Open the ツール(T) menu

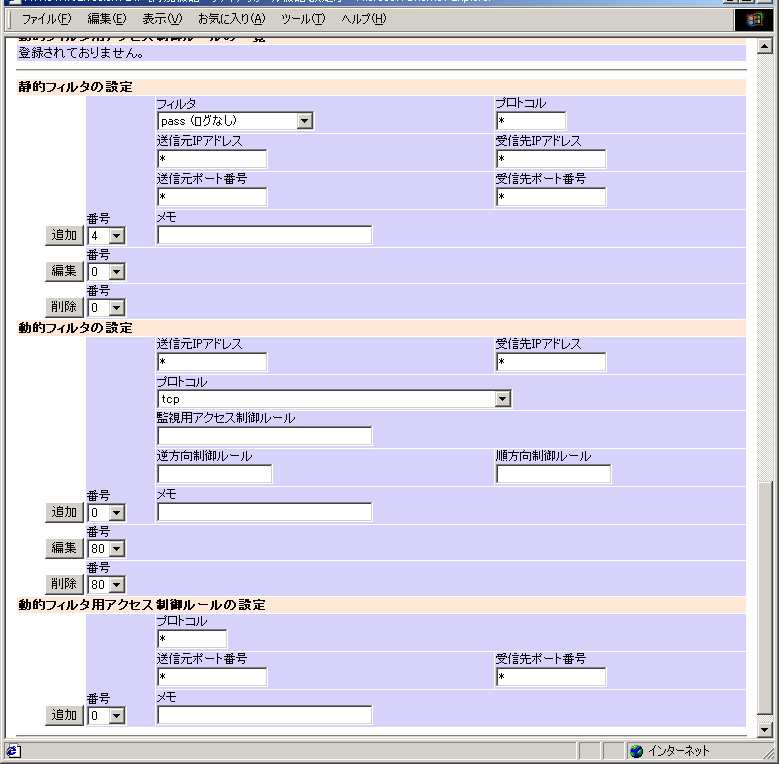point(303,19)
